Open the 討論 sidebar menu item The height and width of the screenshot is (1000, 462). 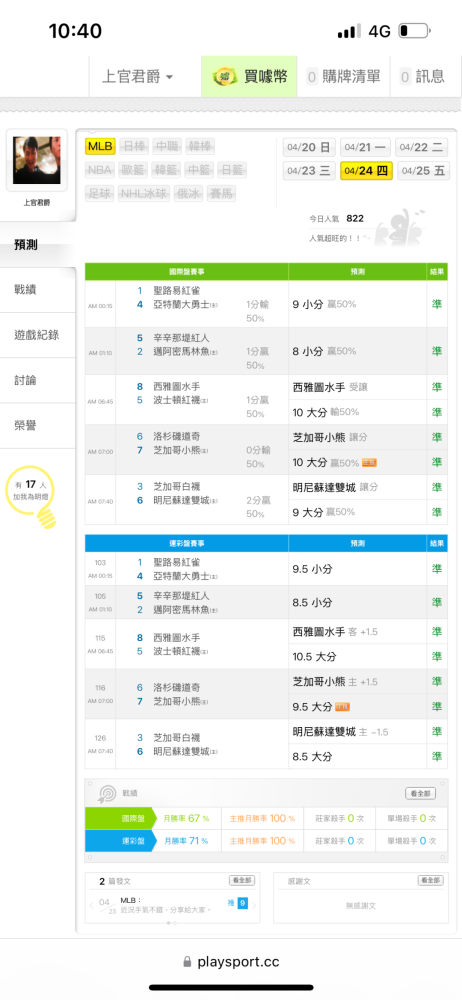pos(37,380)
